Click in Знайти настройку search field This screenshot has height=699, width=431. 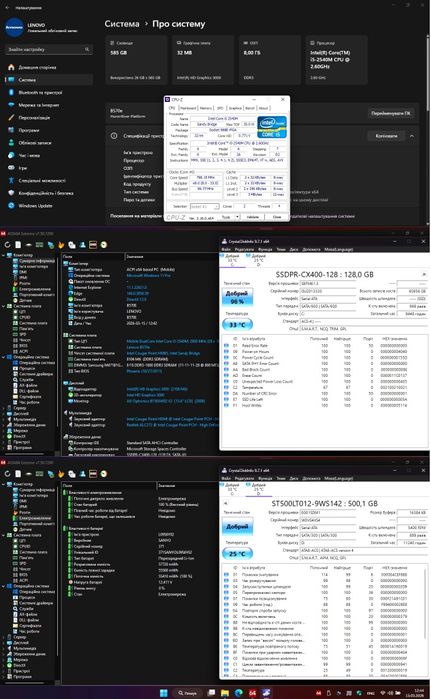tap(48, 49)
